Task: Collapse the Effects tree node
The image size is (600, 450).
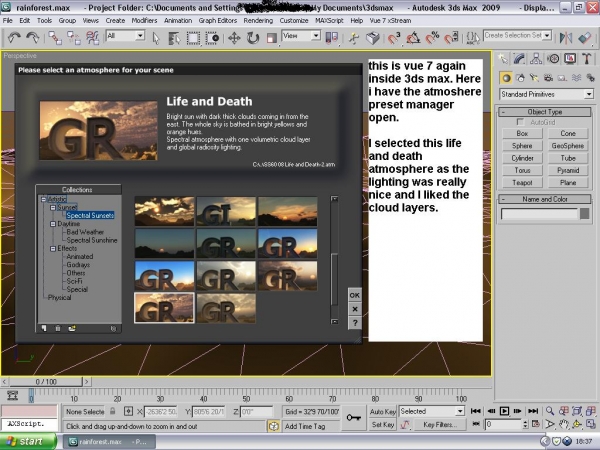Action: coord(53,249)
